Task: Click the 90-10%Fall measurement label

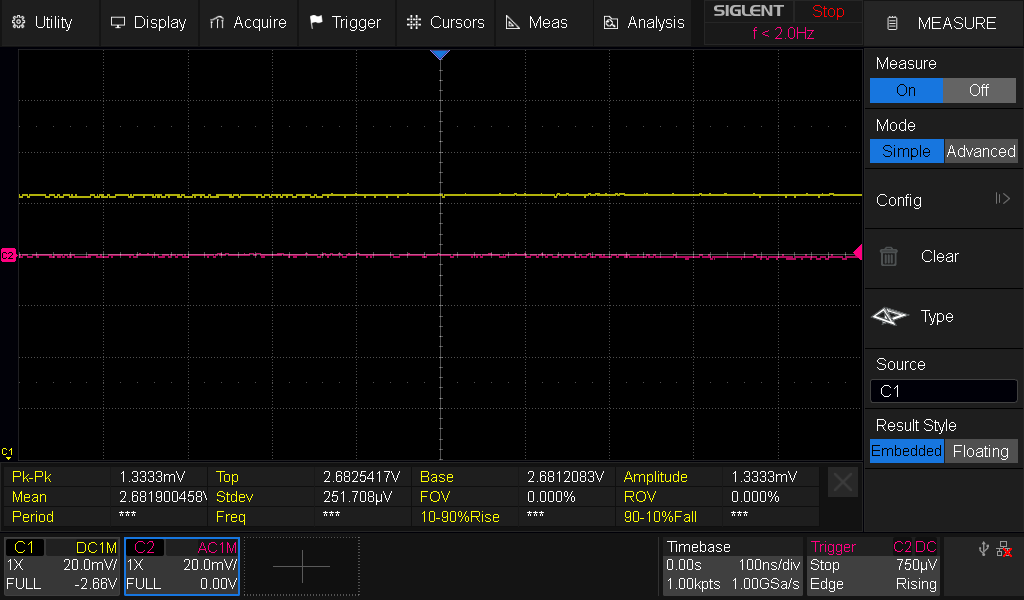Action: point(660,517)
